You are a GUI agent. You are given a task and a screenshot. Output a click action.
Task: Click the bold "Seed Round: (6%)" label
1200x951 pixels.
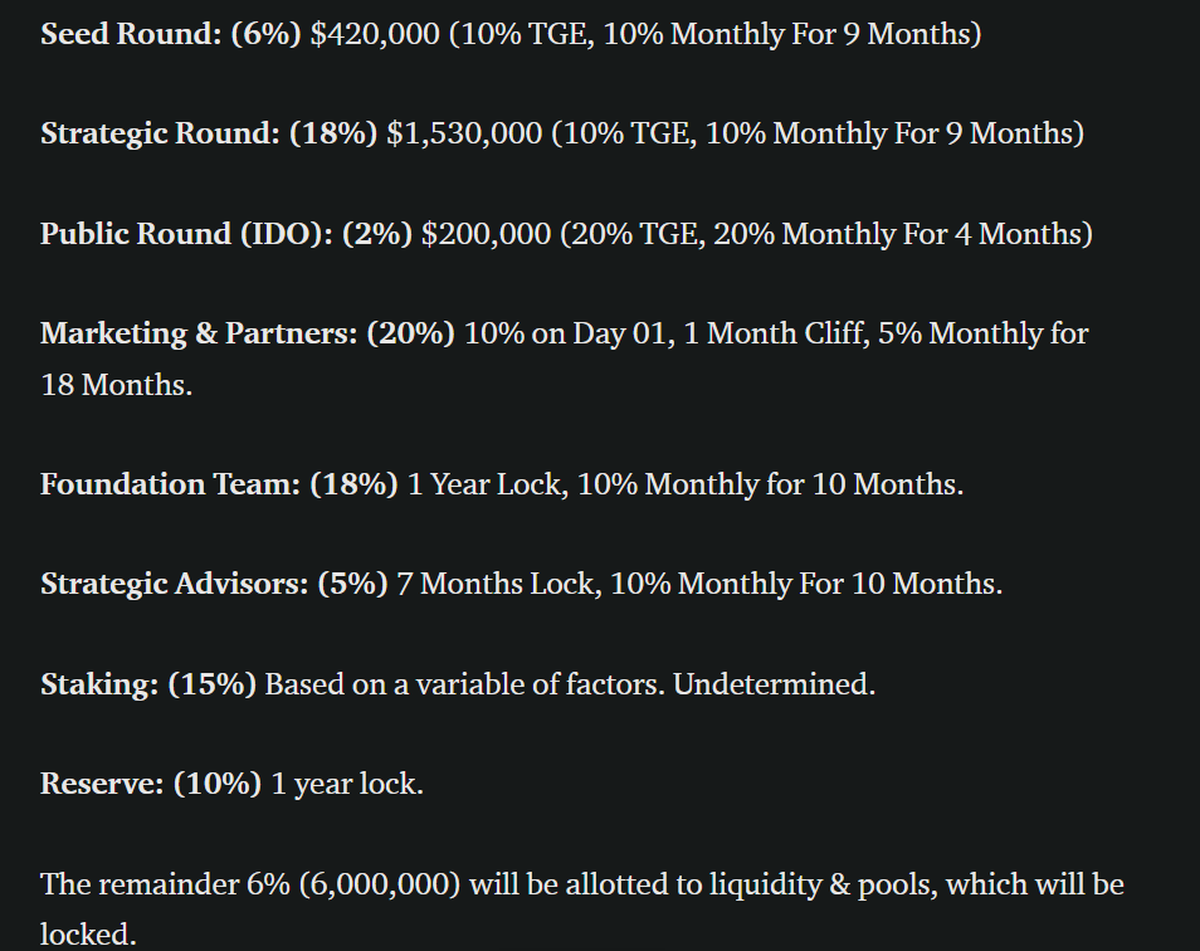(x=171, y=34)
